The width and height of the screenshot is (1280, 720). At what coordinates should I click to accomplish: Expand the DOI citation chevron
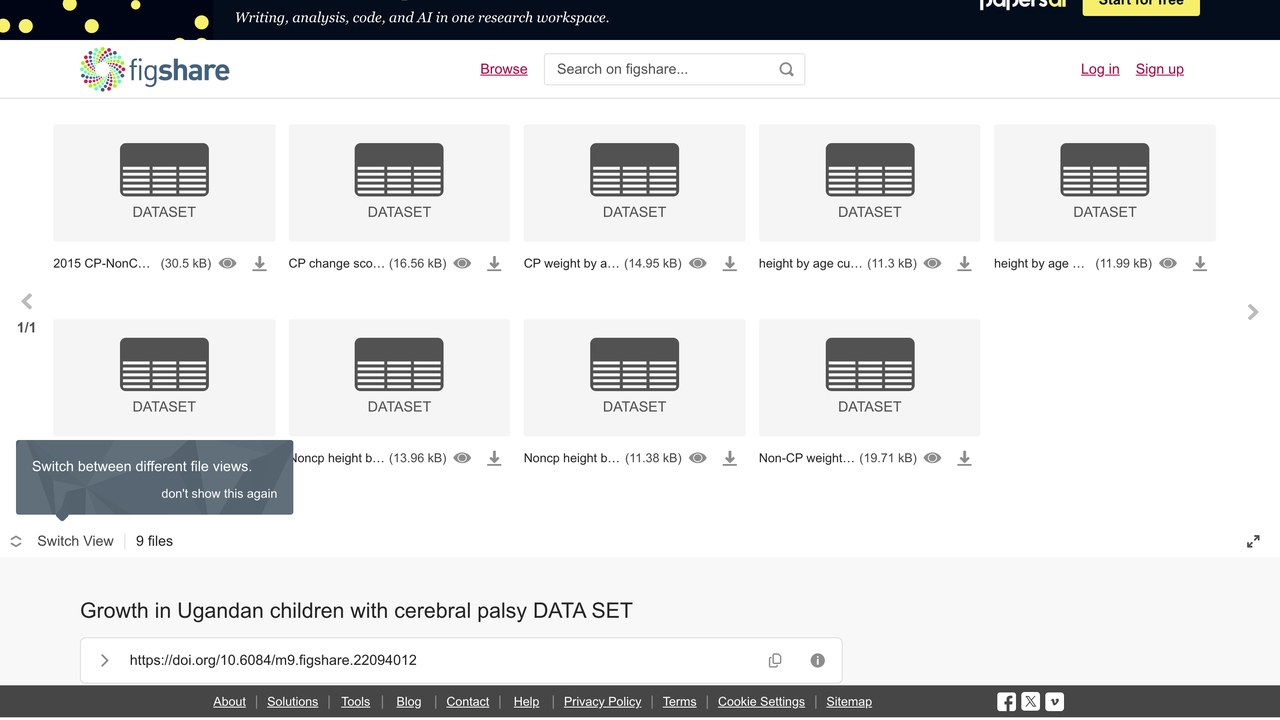pyautogui.click(x=104, y=660)
